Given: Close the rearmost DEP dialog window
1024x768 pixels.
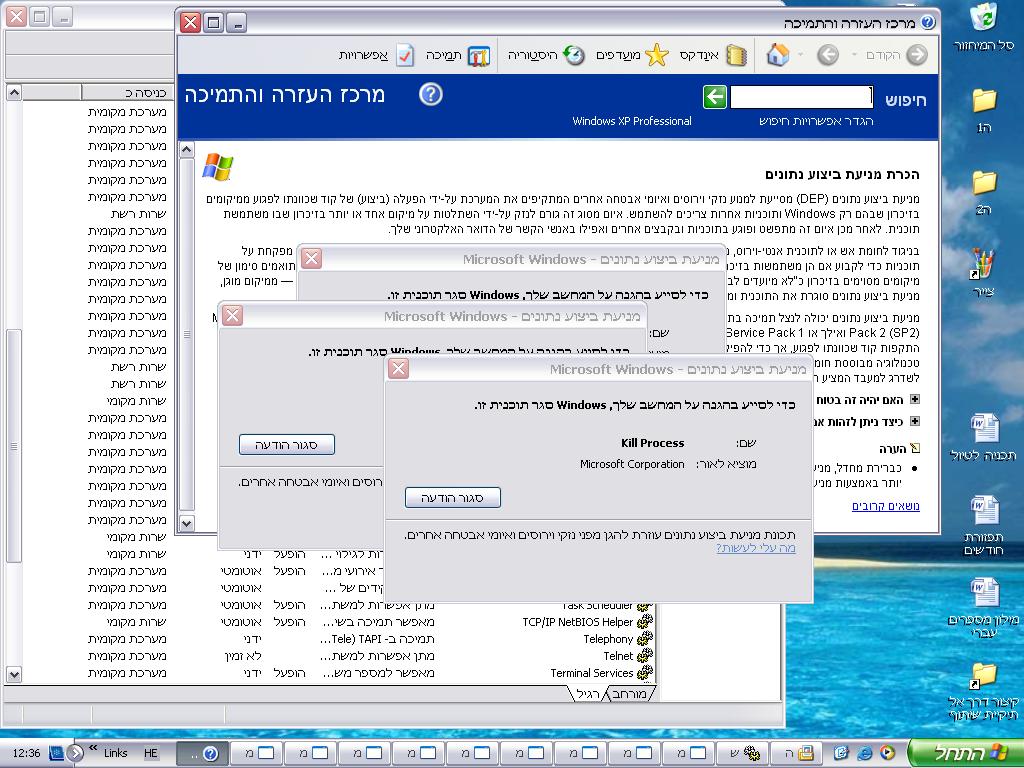Looking at the screenshot, I should pyautogui.click(x=312, y=259).
